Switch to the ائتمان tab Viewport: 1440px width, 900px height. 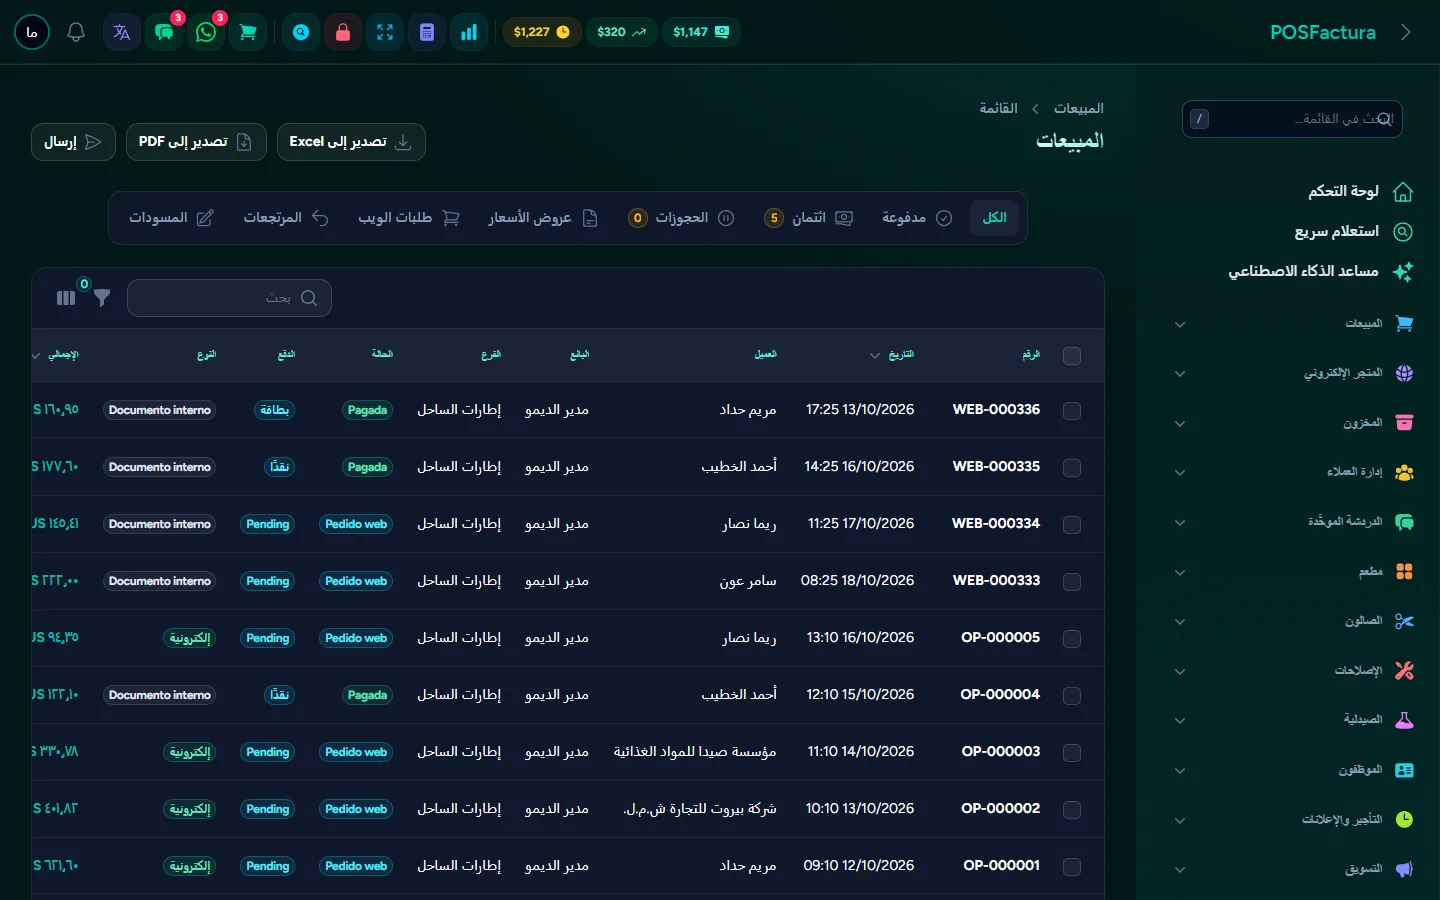pos(808,218)
